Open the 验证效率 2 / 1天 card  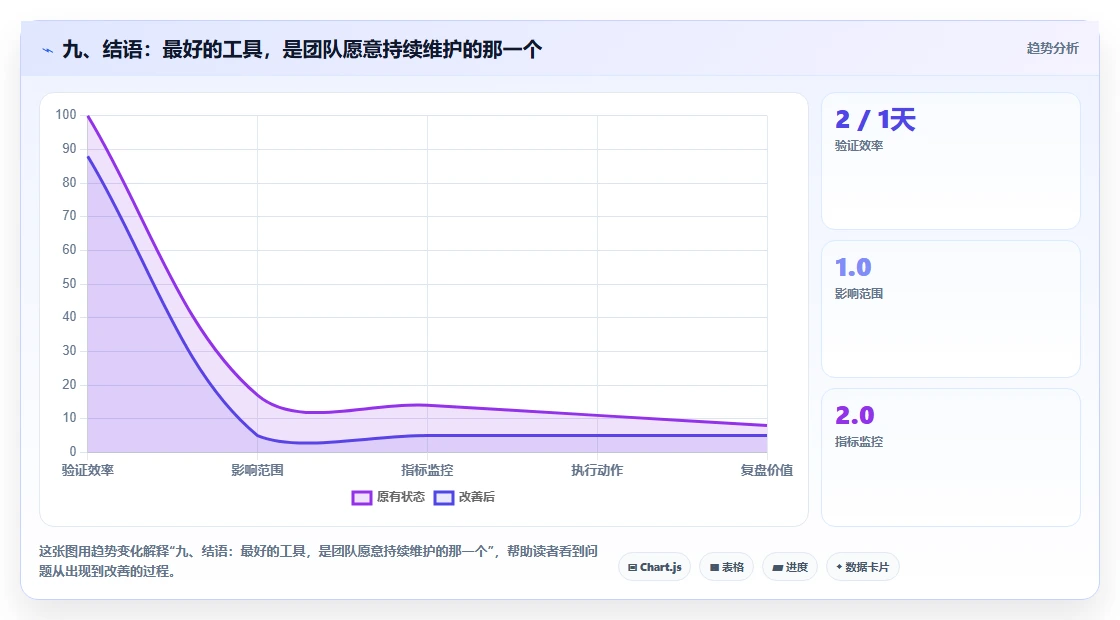(951, 161)
